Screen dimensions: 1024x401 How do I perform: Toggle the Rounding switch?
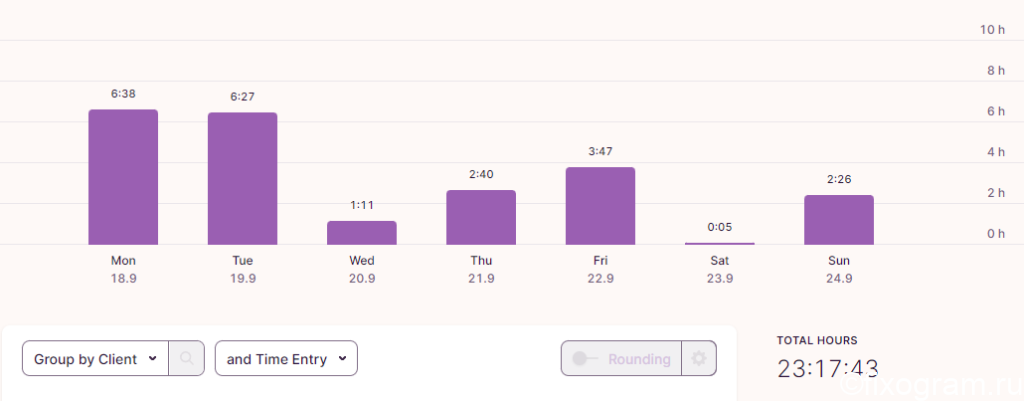point(583,359)
